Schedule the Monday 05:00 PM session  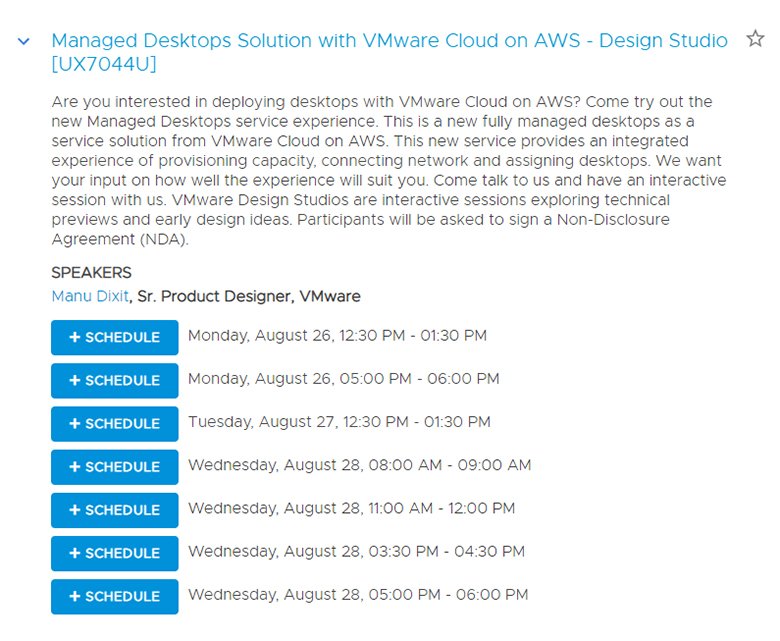114,380
